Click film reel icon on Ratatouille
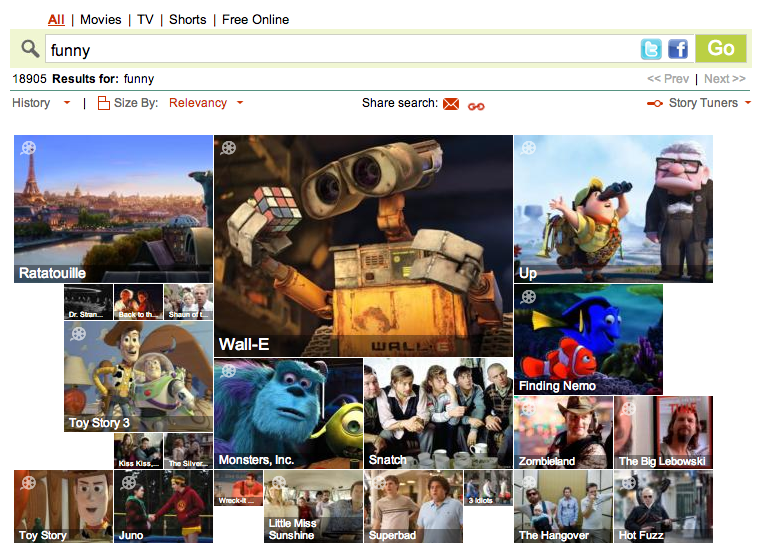The width and height of the screenshot is (761, 560). [x=28, y=148]
